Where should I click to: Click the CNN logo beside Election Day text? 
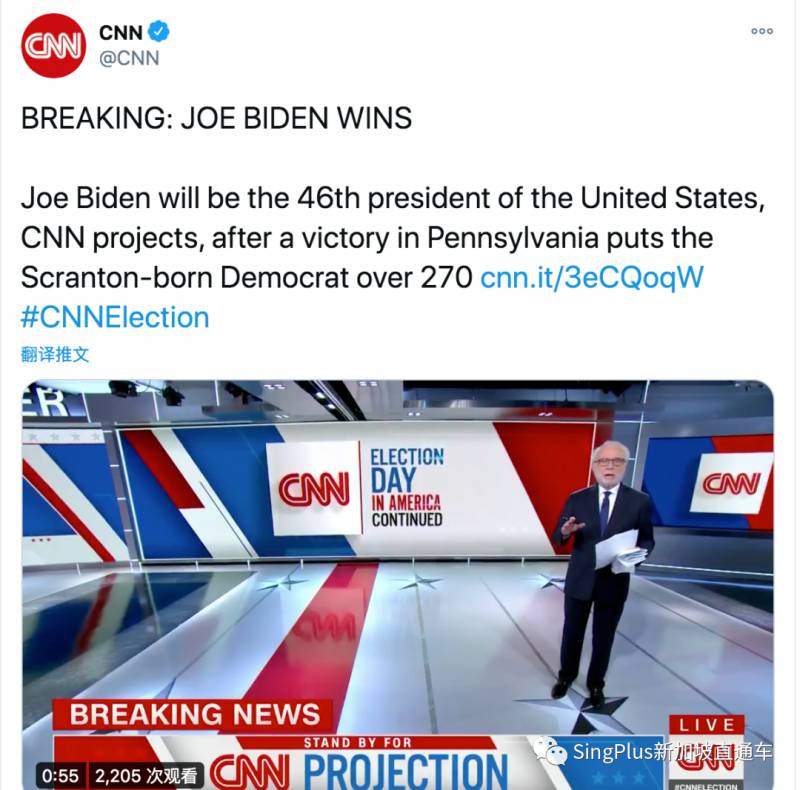click(314, 489)
